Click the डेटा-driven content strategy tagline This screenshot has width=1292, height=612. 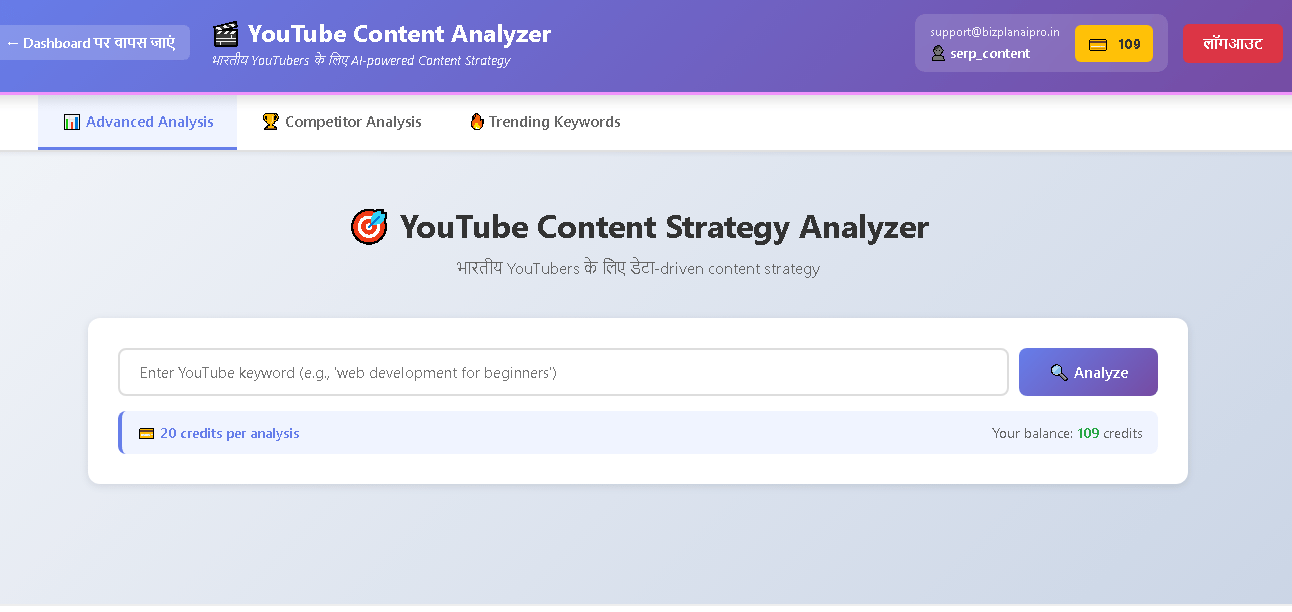coord(638,268)
